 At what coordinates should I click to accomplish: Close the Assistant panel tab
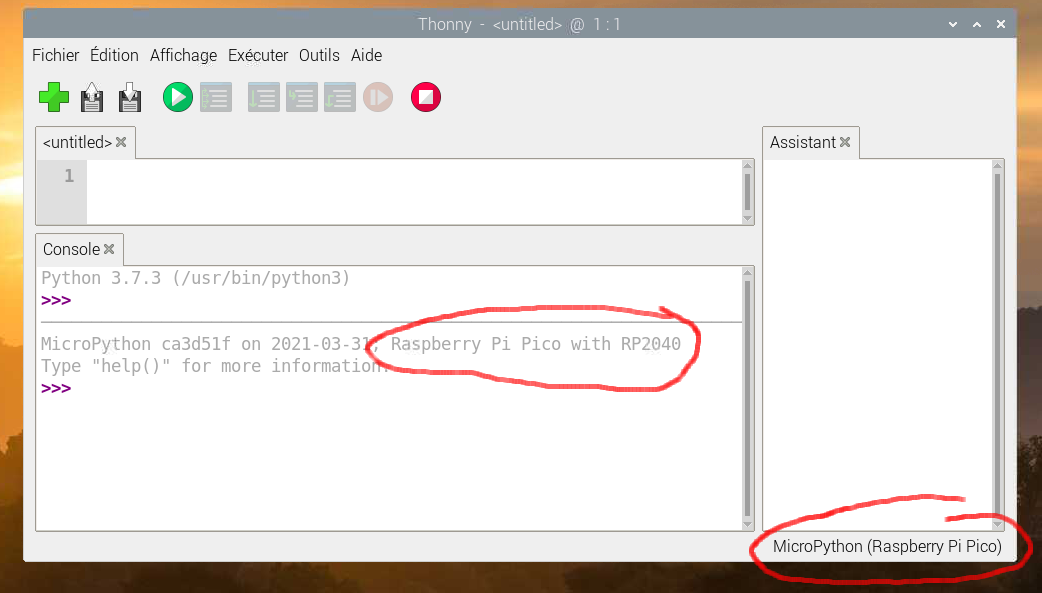pos(845,142)
